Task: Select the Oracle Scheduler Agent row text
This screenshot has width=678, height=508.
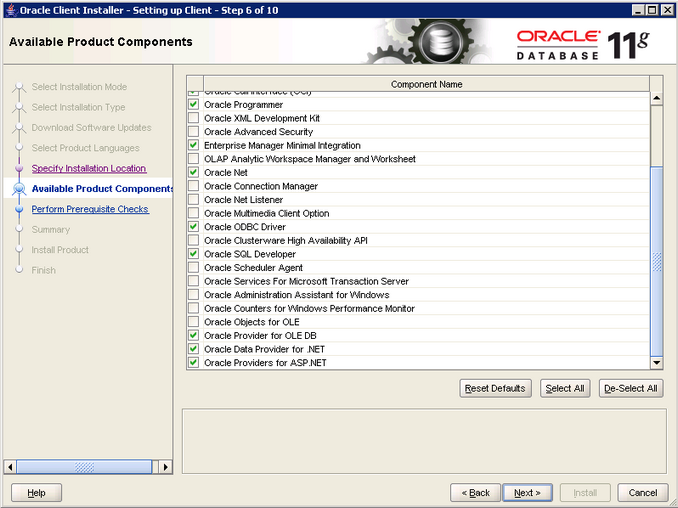Action: pos(253,268)
